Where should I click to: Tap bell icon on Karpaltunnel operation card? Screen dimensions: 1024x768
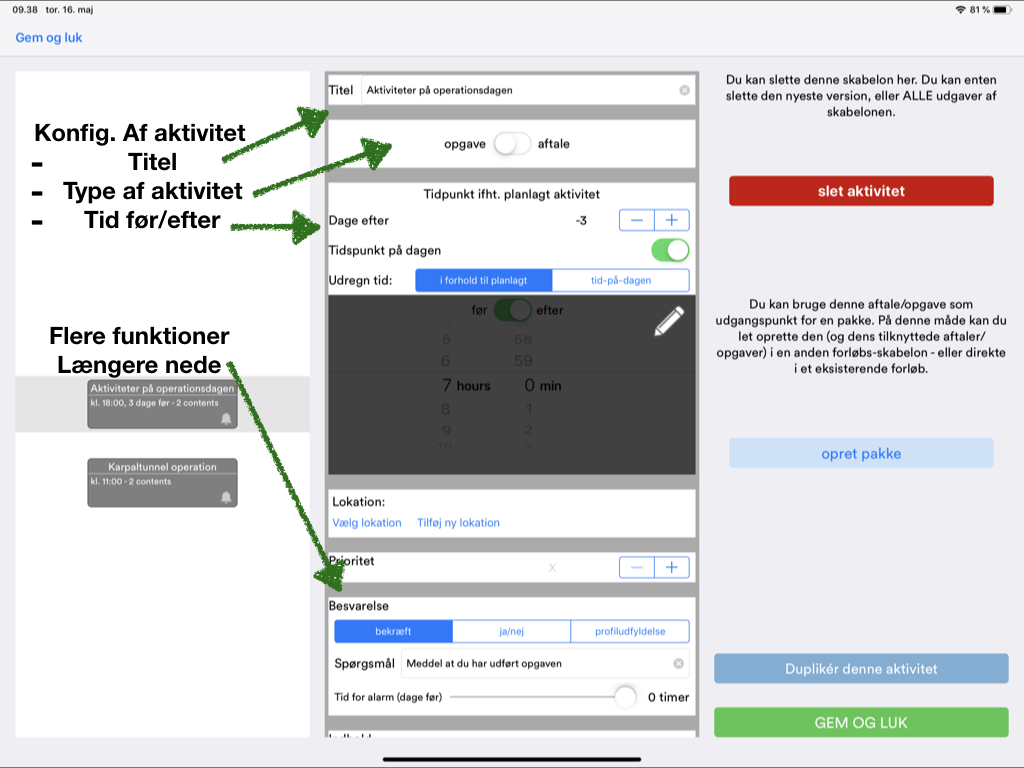226,498
